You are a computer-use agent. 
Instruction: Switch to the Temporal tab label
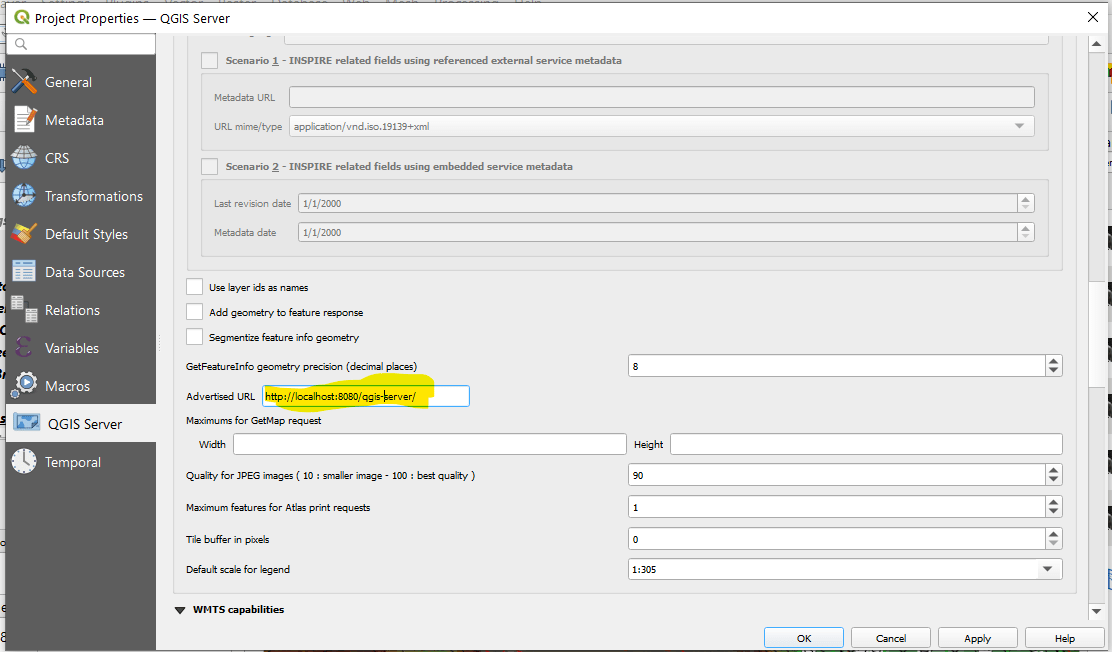click(x=73, y=463)
